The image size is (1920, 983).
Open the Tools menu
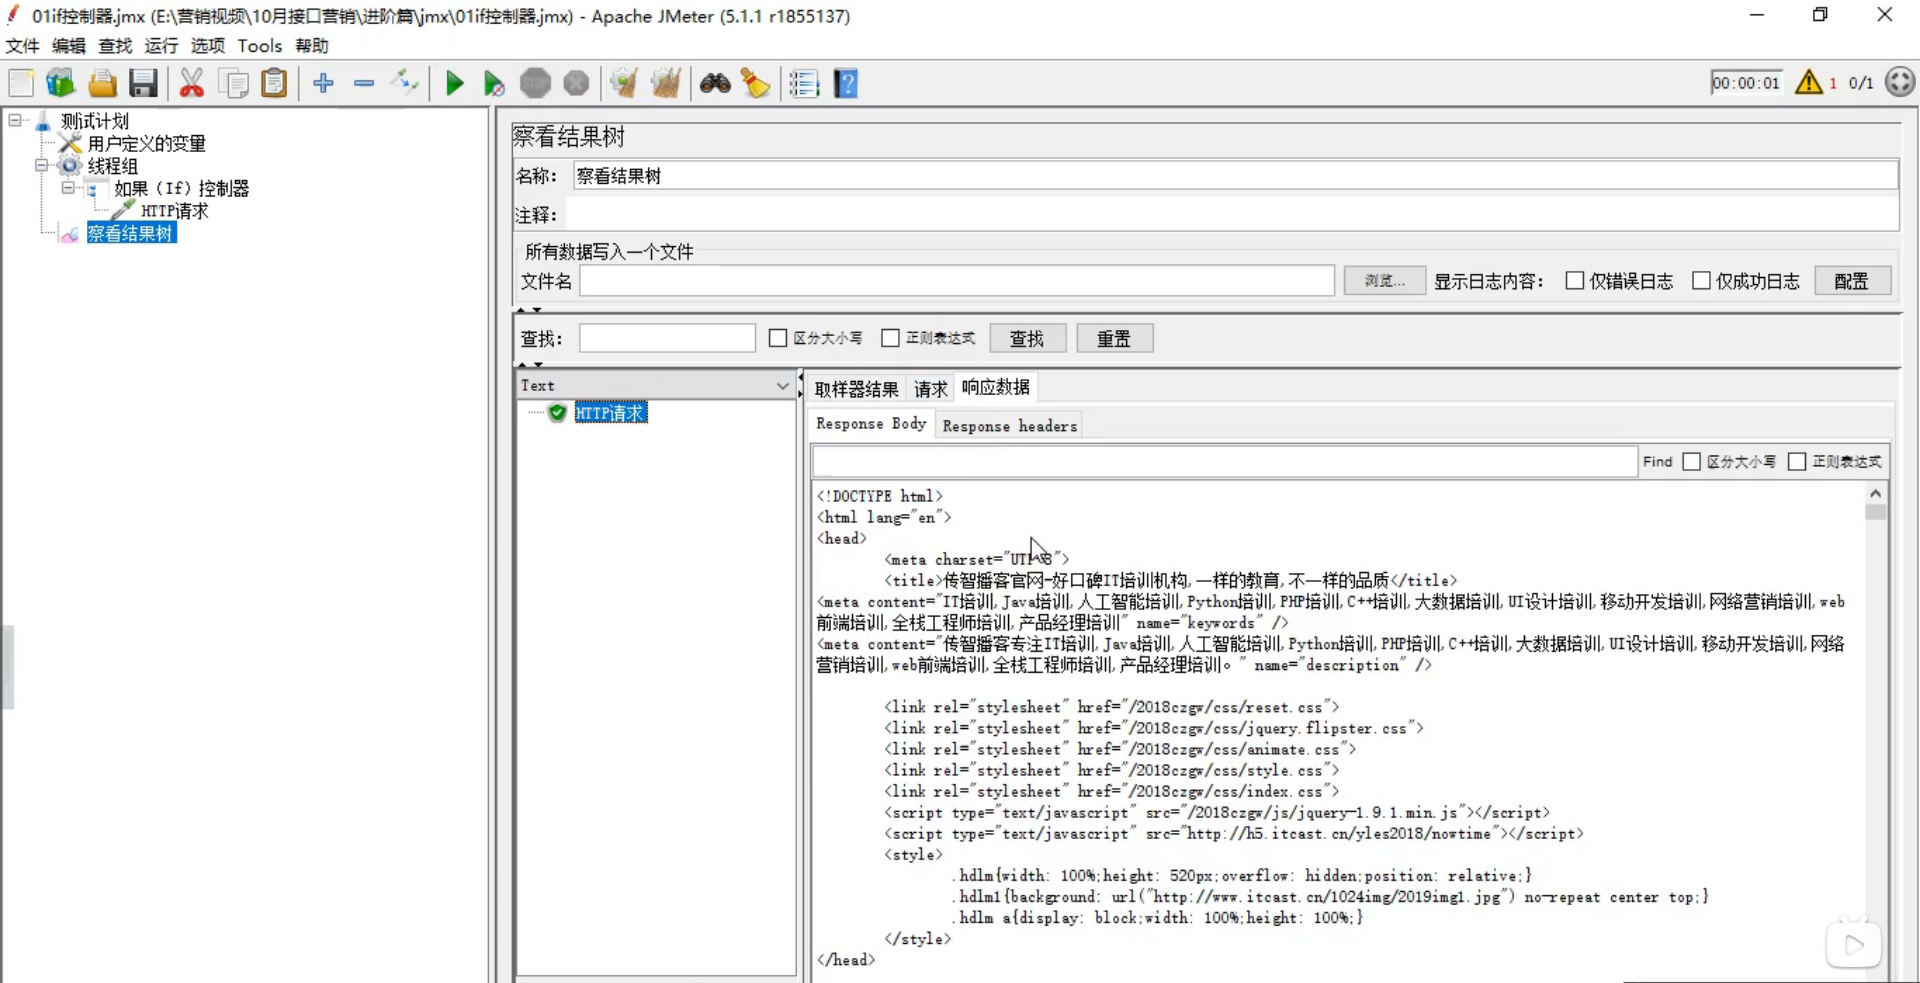(x=260, y=46)
